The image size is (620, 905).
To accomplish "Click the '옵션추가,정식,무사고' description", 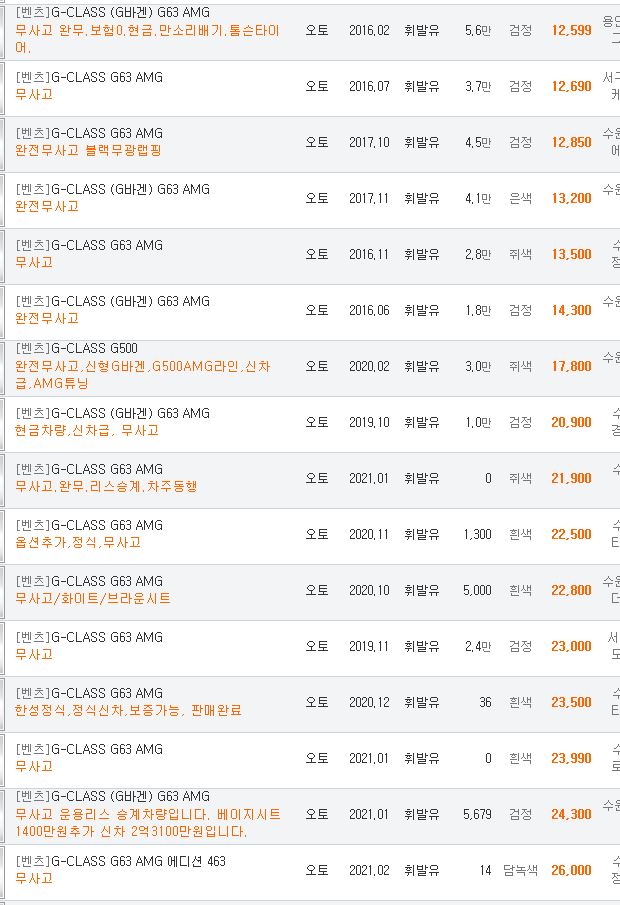I will click(78, 543).
